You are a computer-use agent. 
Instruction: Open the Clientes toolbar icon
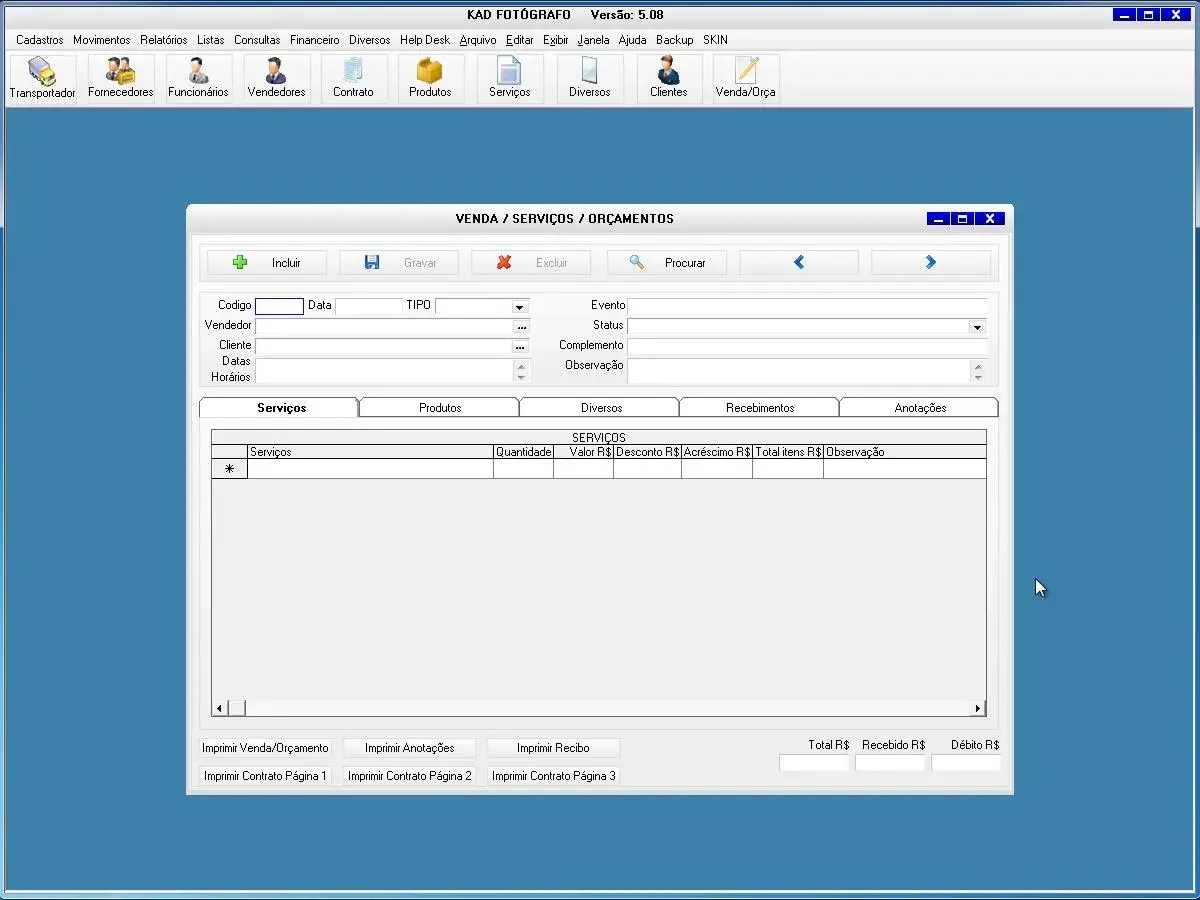668,78
